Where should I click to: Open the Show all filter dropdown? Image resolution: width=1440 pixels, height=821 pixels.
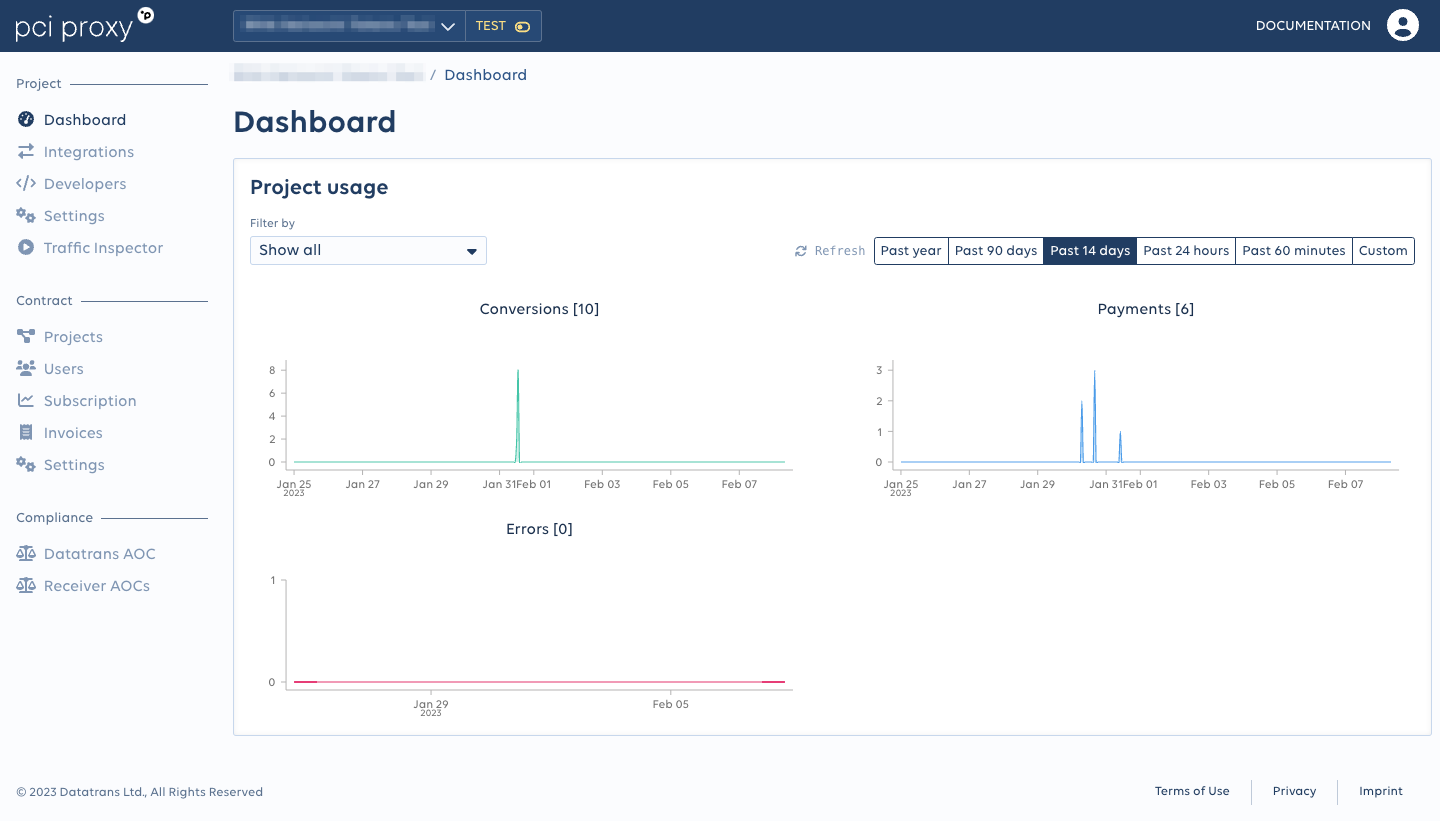coord(368,250)
